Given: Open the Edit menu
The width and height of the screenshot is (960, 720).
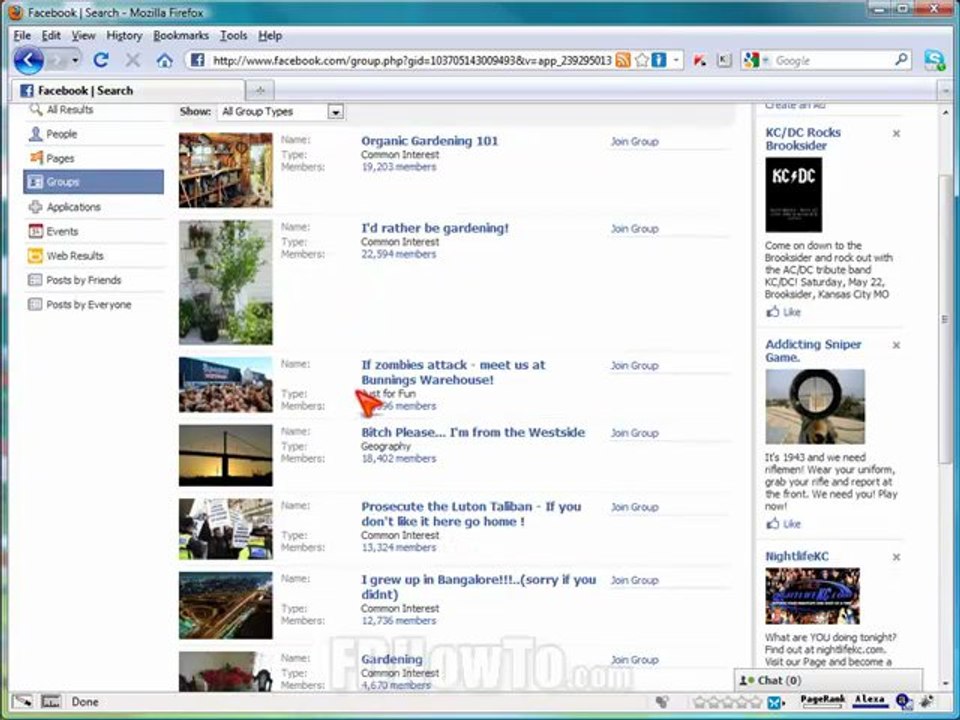Looking at the screenshot, I should [x=51, y=36].
